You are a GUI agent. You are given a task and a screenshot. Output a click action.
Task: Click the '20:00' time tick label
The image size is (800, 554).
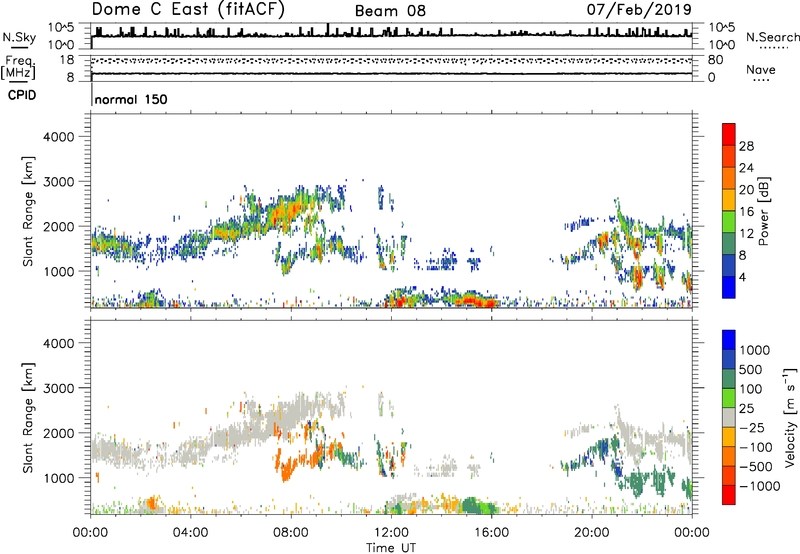click(x=591, y=533)
